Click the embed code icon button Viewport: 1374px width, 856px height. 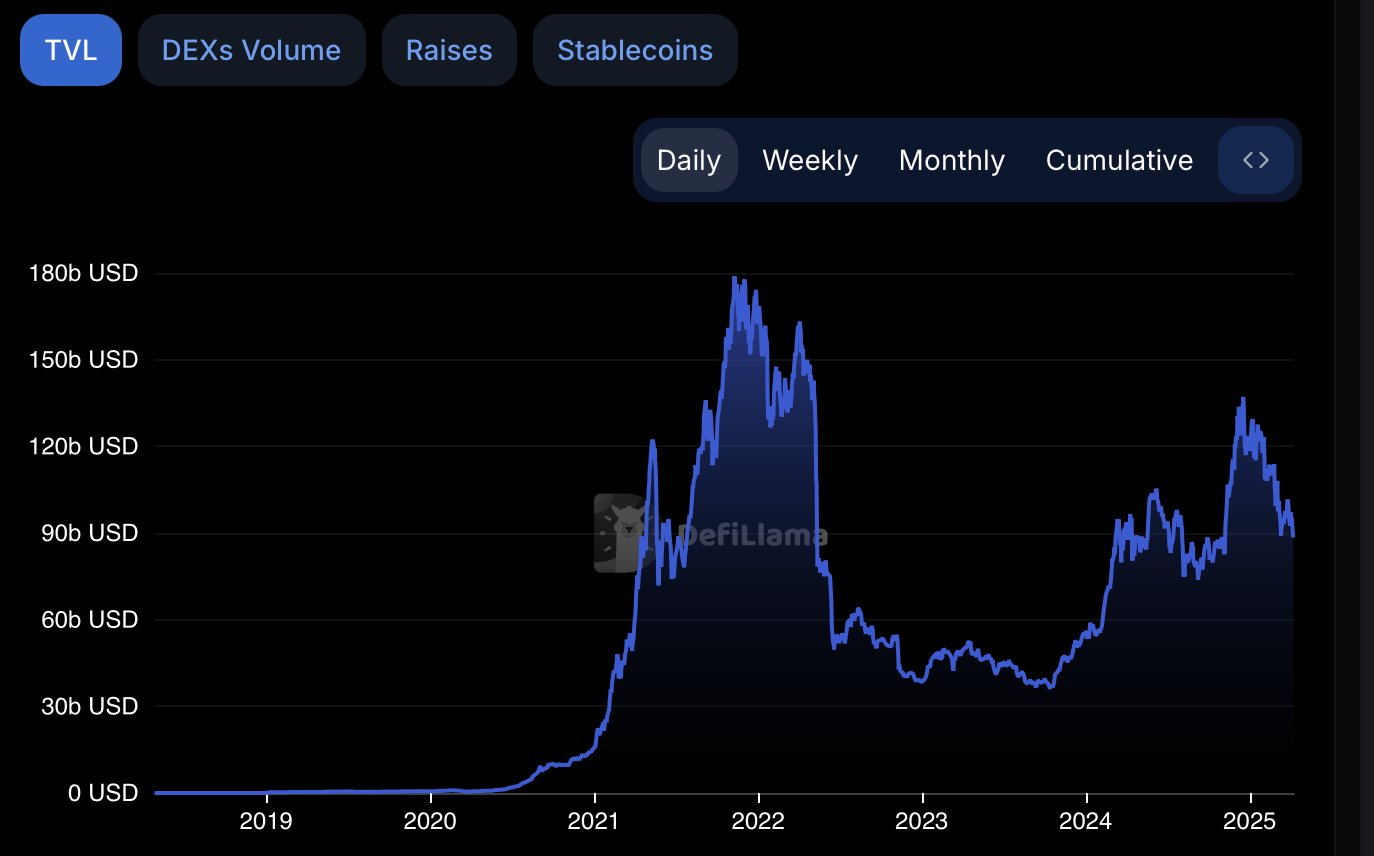(x=1255, y=160)
